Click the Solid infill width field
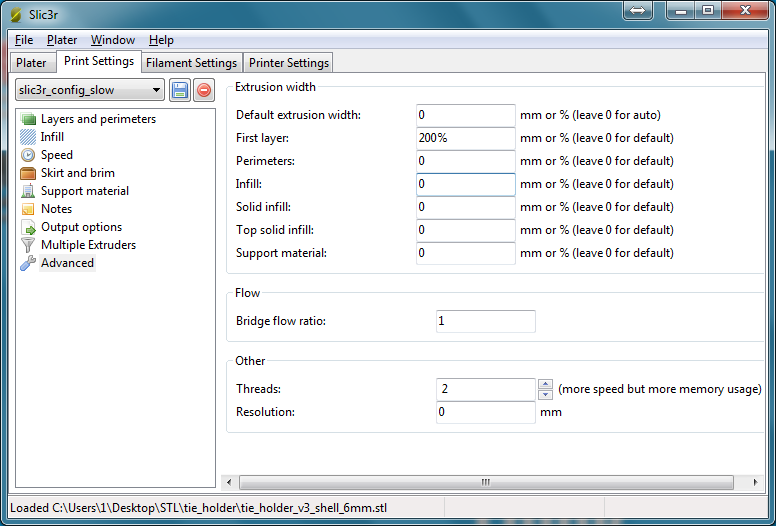This screenshot has width=776, height=526. click(x=466, y=207)
